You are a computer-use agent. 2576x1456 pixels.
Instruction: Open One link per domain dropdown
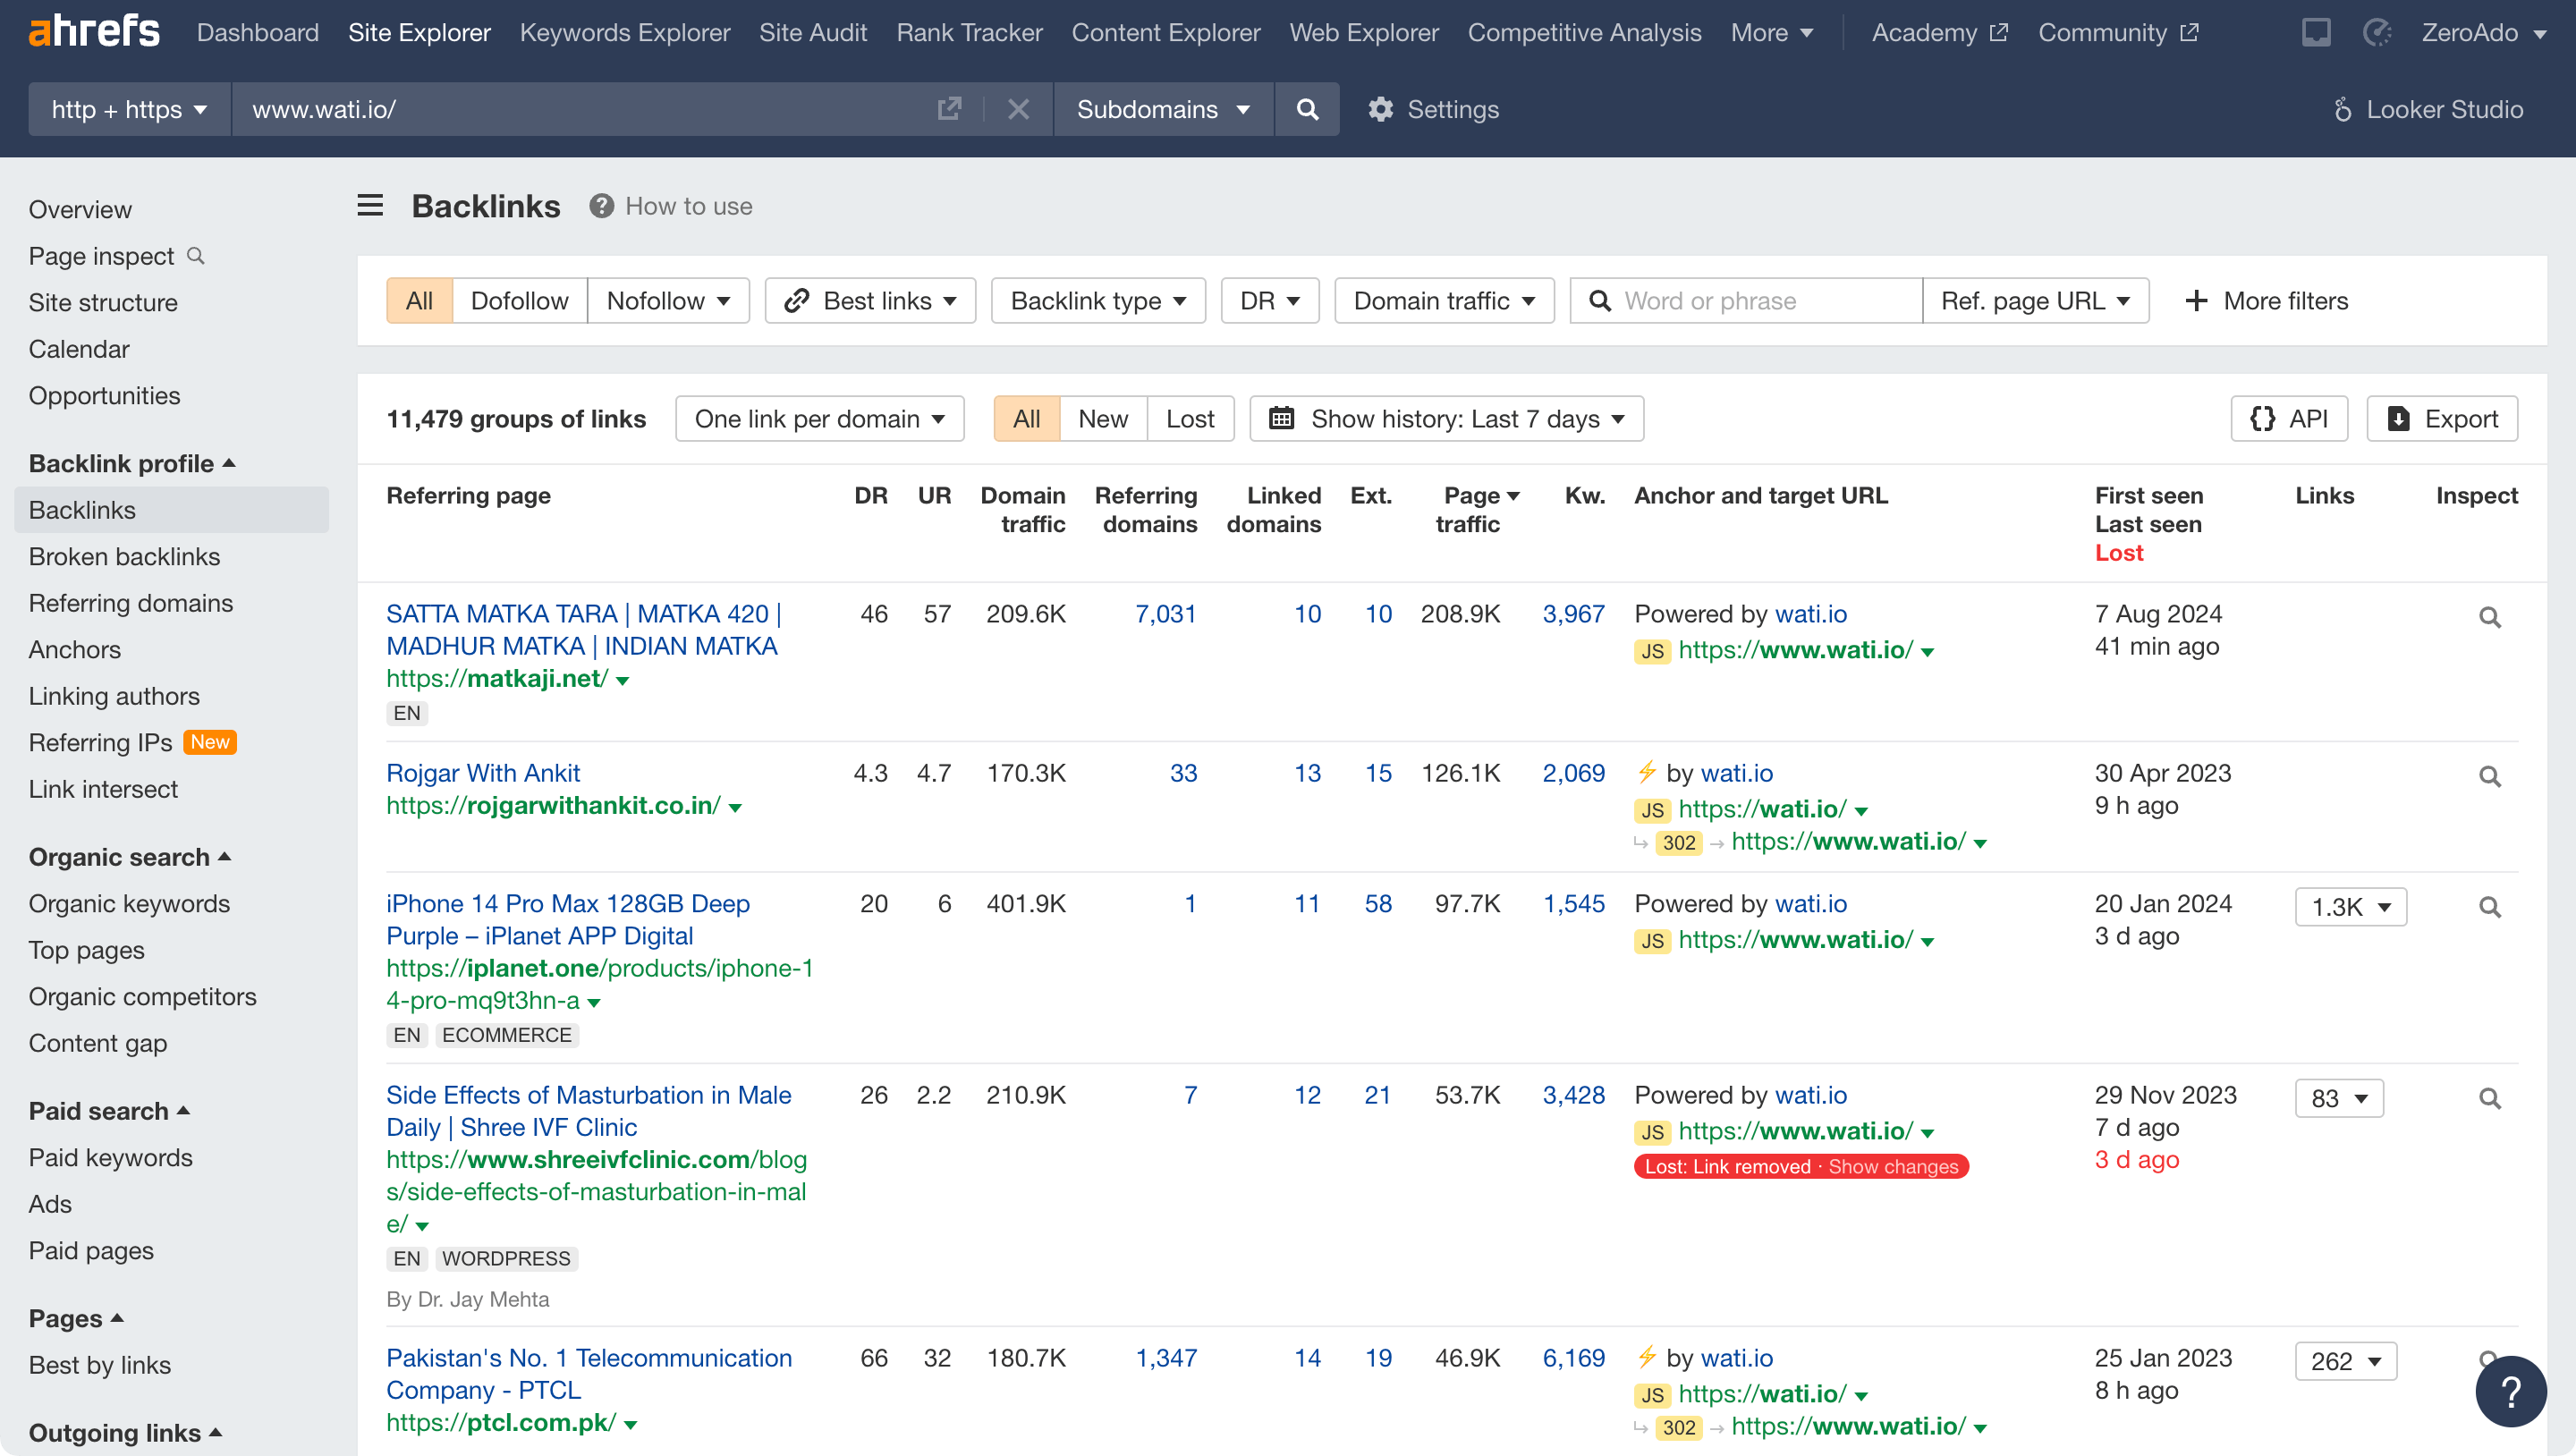click(x=819, y=418)
